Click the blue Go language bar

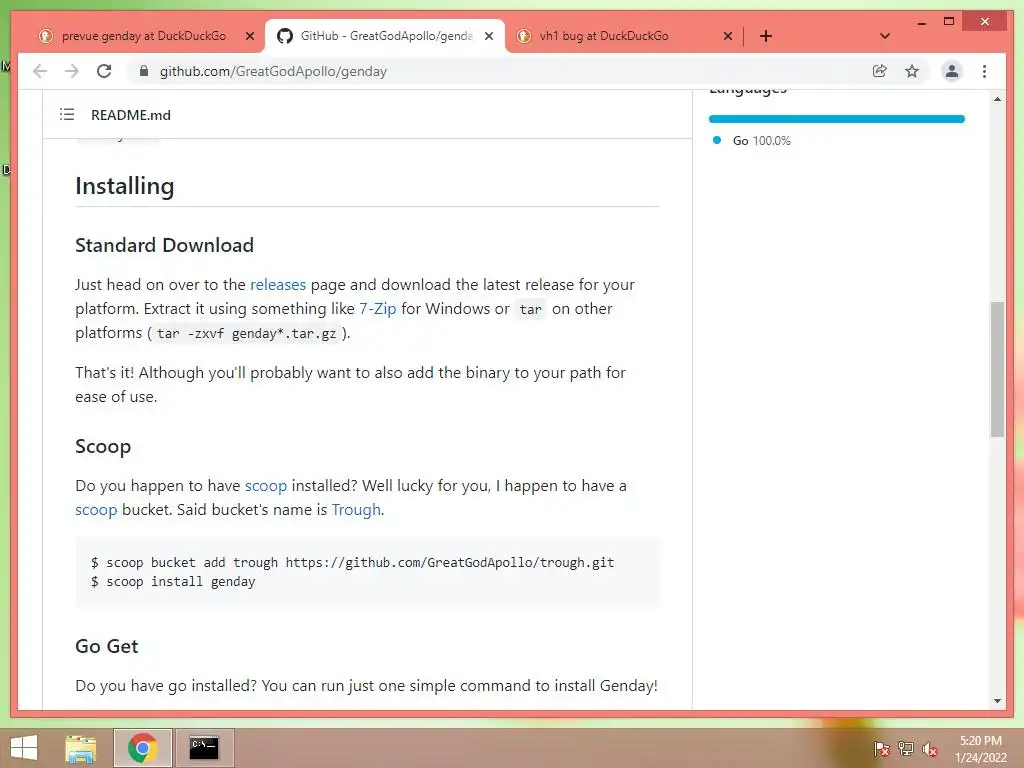[837, 119]
